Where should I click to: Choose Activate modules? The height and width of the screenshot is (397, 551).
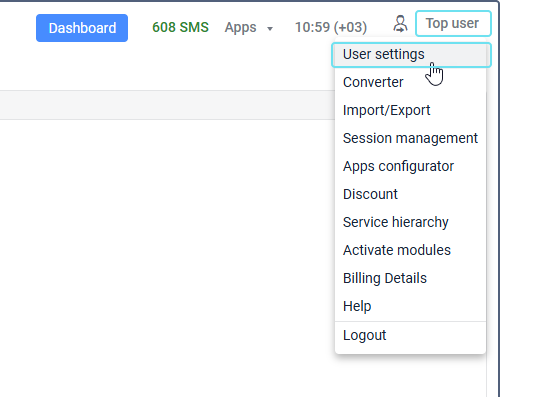410,250
